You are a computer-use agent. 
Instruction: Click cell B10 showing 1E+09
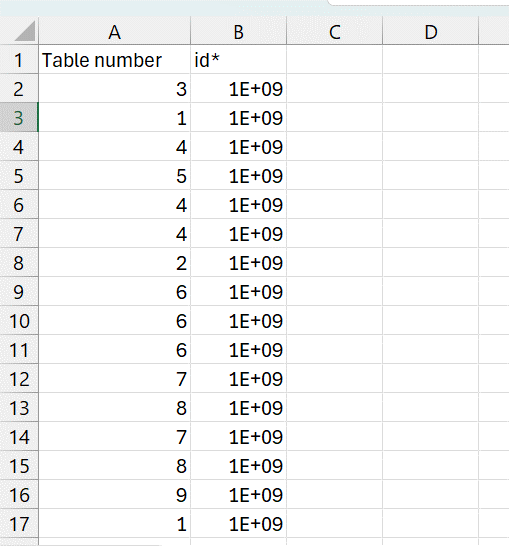[238, 321]
